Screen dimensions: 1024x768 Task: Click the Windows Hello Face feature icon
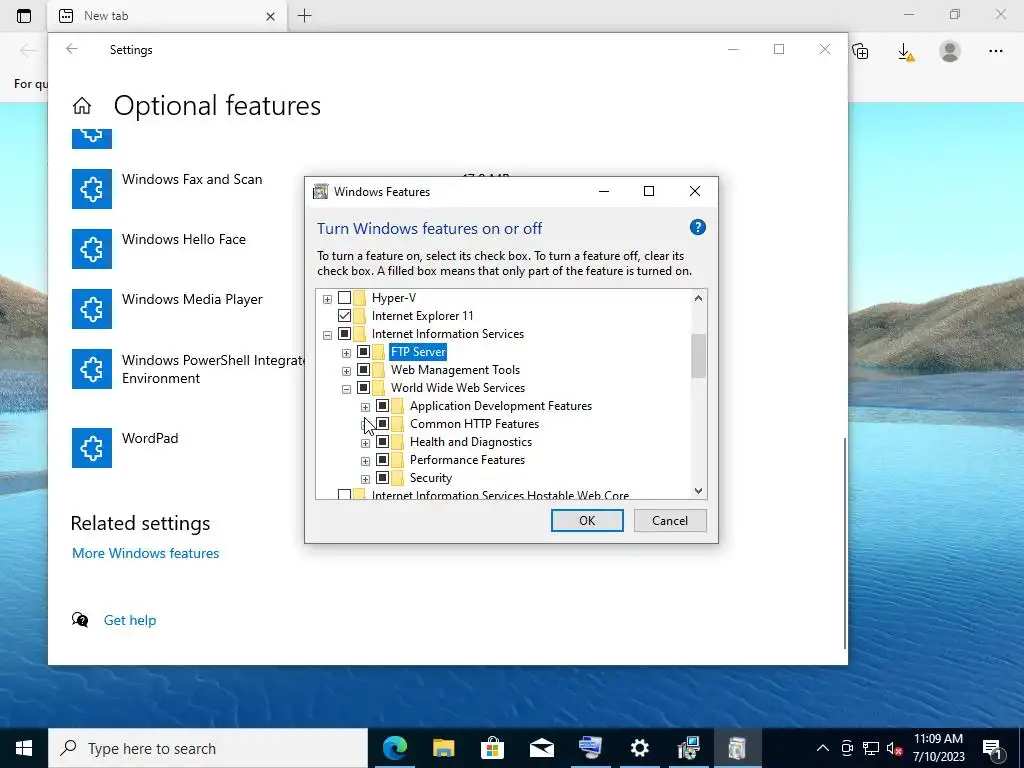click(x=91, y=249)
